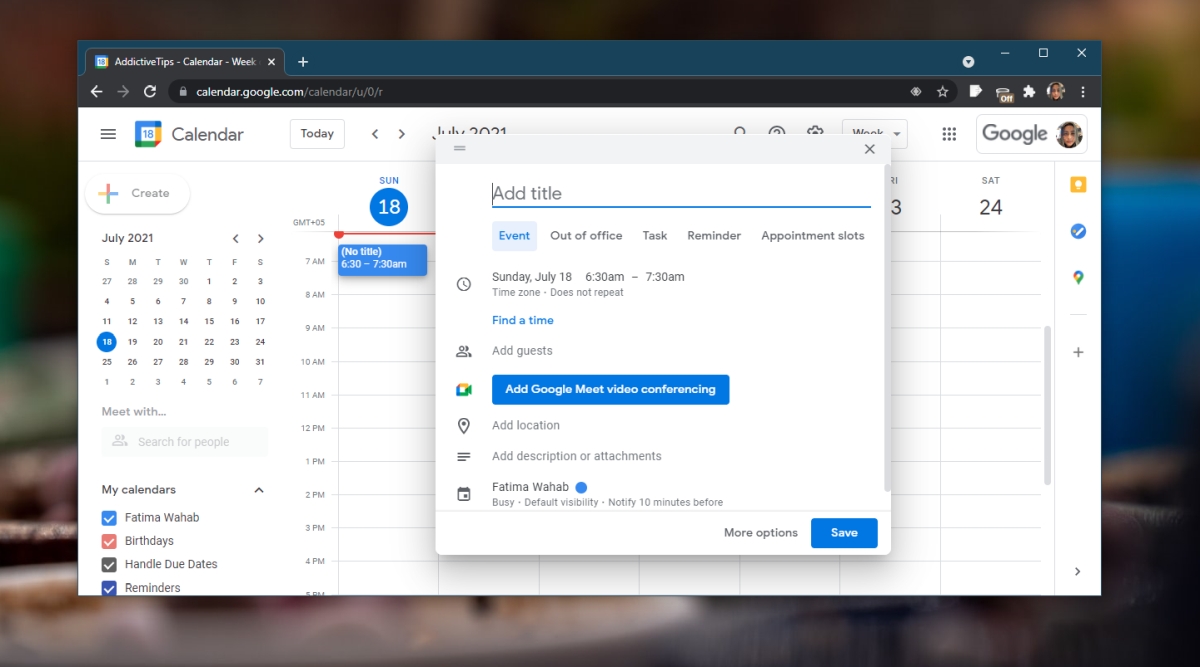This screenshot has height=667, width=1200.
Task: Click Sunday, July 18 date text
Action: point(532,277)
